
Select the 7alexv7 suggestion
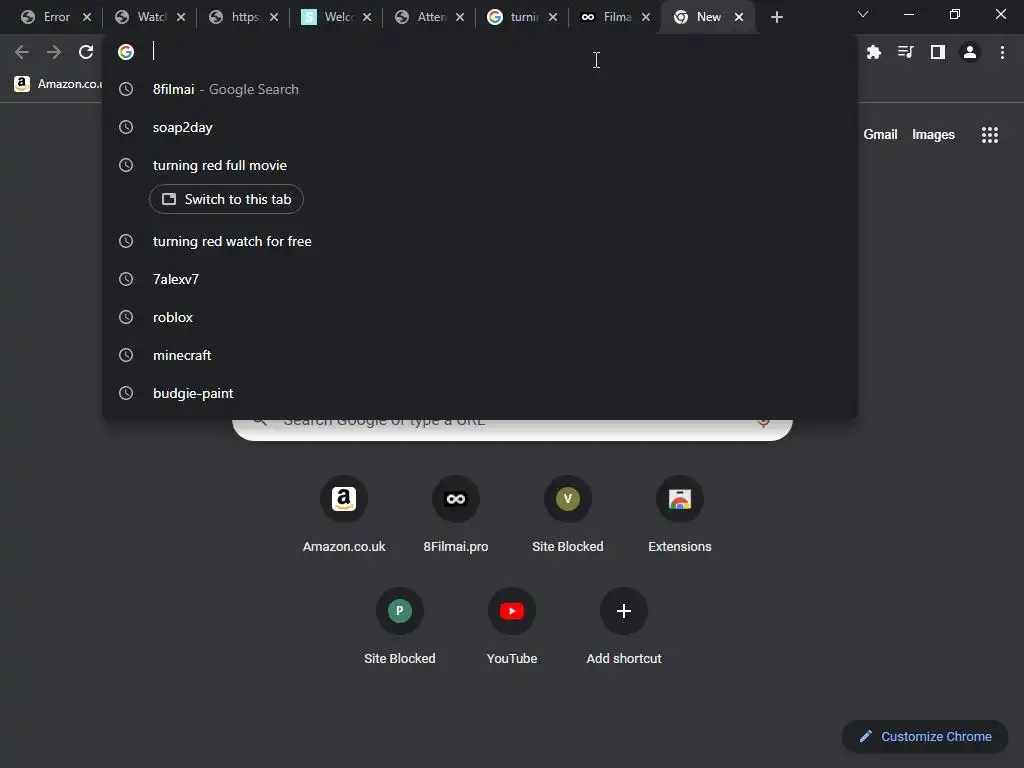coord(480,280)
